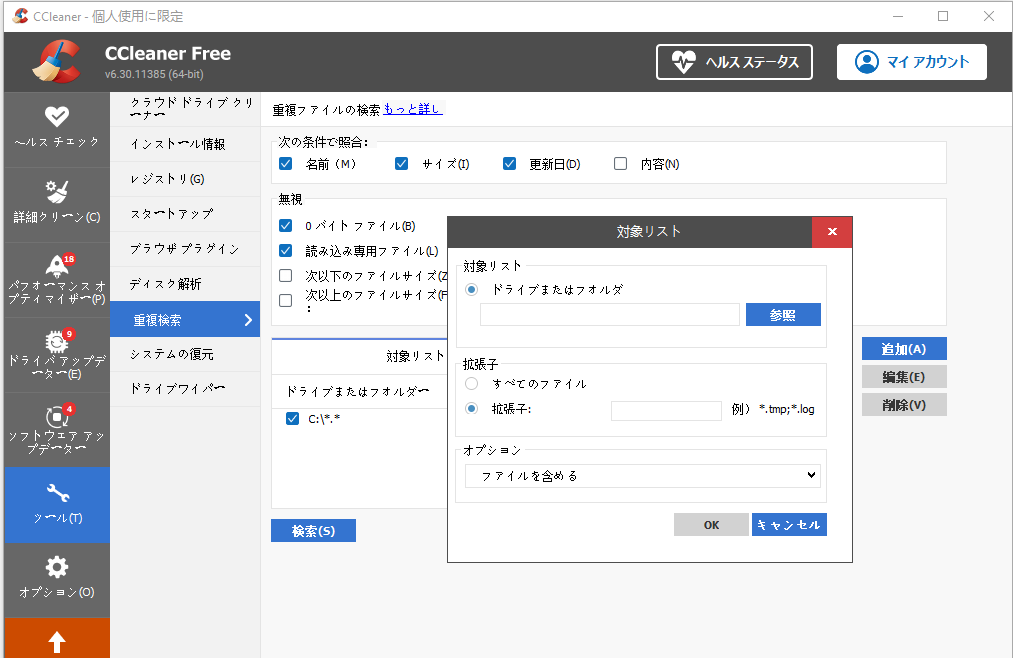Close the 対象リスト dialog with red X
Image resolution: width=1013 pixels, height=658 pixels.
click(832, 232)
